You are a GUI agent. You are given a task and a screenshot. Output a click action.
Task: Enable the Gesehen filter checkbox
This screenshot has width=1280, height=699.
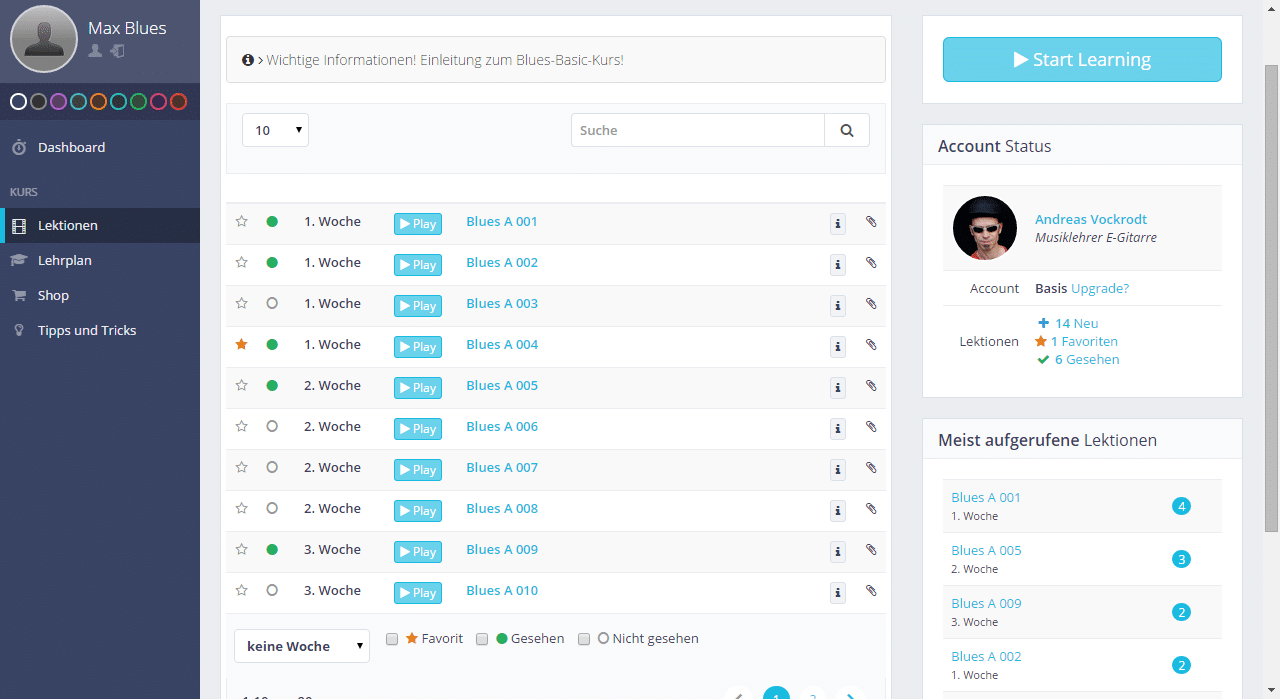(482, 639)
